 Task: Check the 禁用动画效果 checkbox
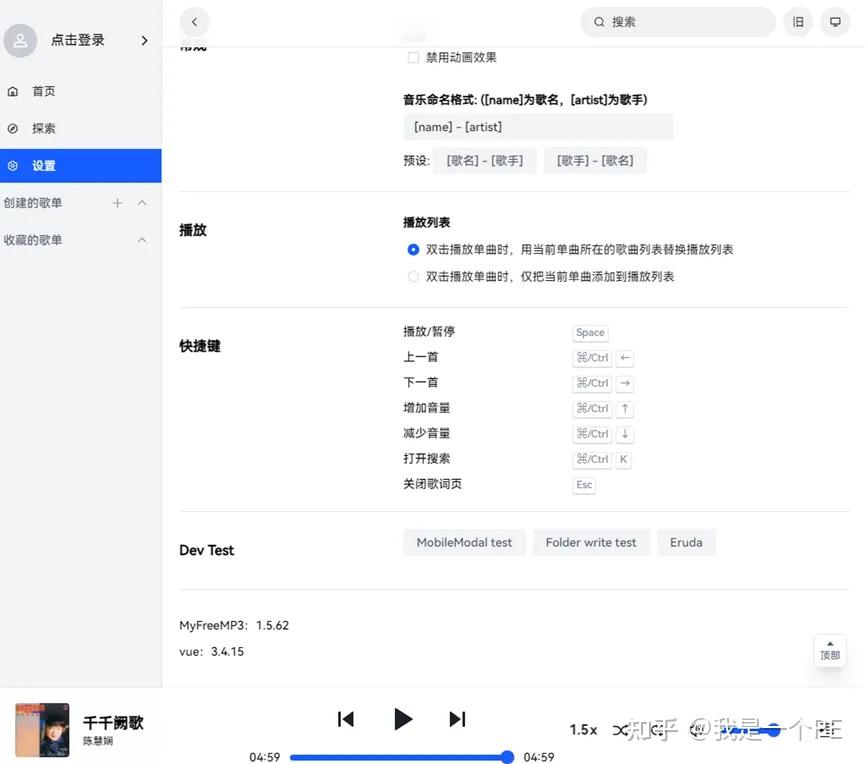(411, 55)
